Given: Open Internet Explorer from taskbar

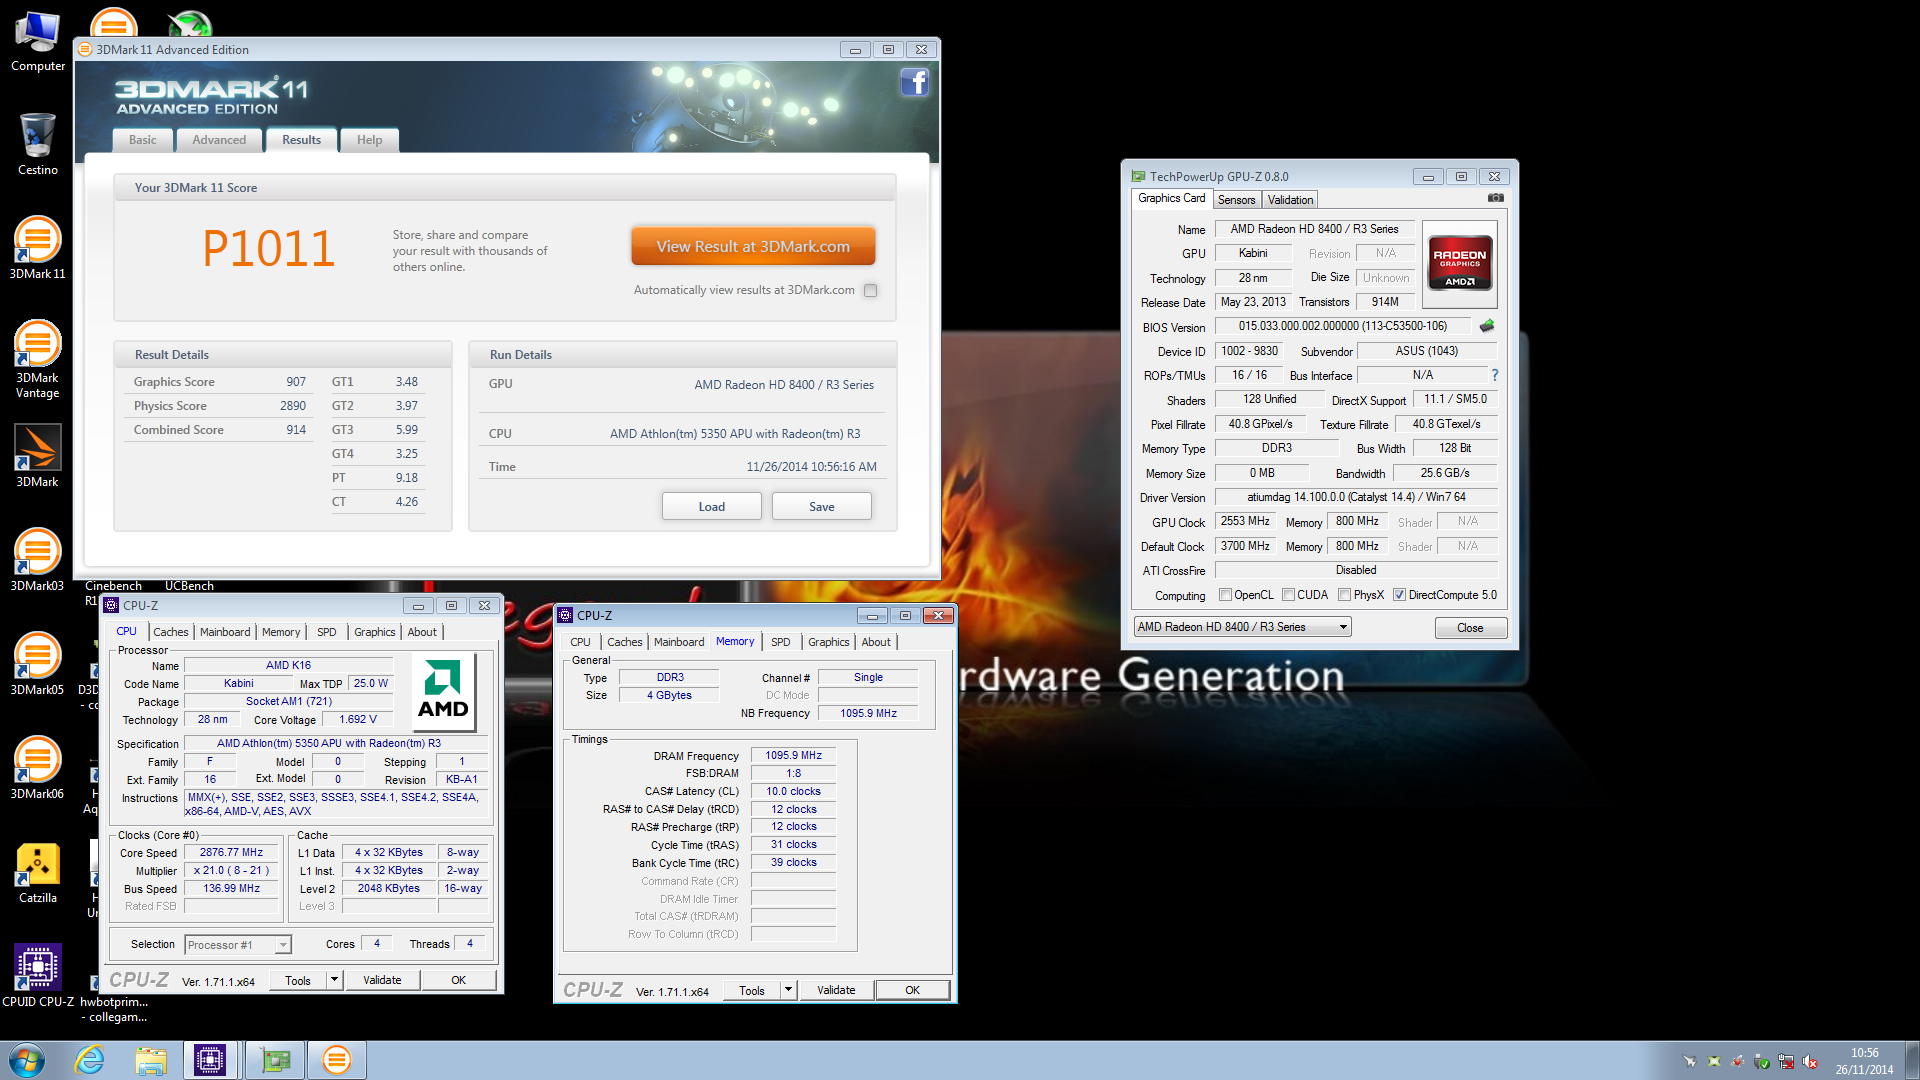Looking at the screenshot, I should point(90,1060).
